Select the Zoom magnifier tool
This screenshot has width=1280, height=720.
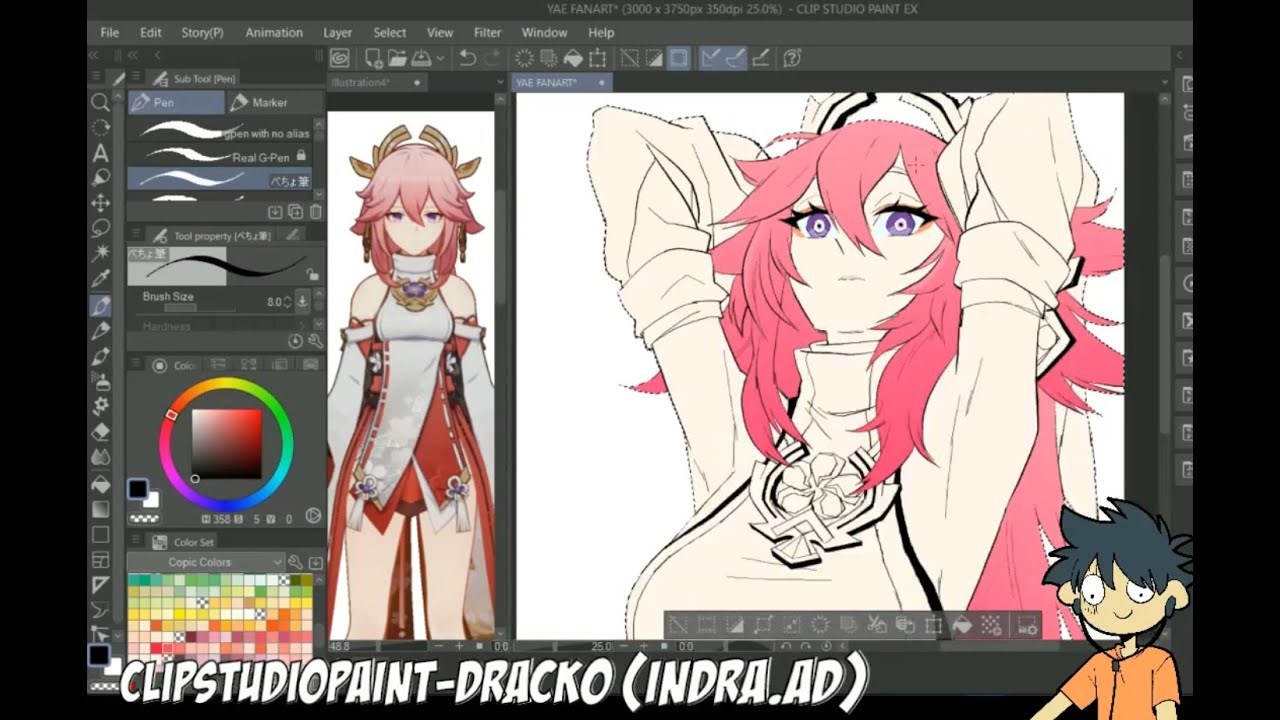[x=100, y=102]
